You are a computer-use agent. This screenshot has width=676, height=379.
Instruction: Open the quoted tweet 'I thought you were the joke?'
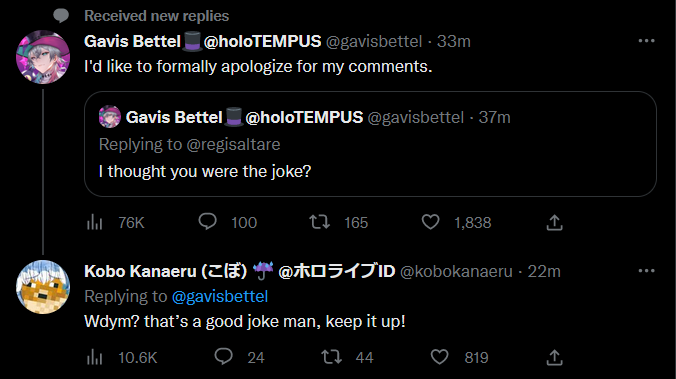[370, 144]
